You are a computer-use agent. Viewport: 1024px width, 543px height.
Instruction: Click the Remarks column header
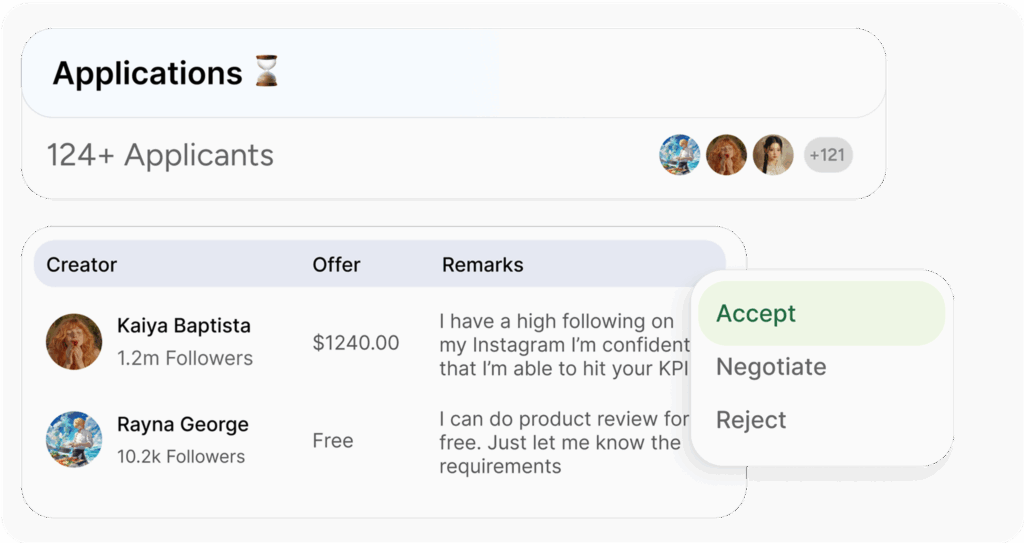pyautogui.click(x=483, y=265)
